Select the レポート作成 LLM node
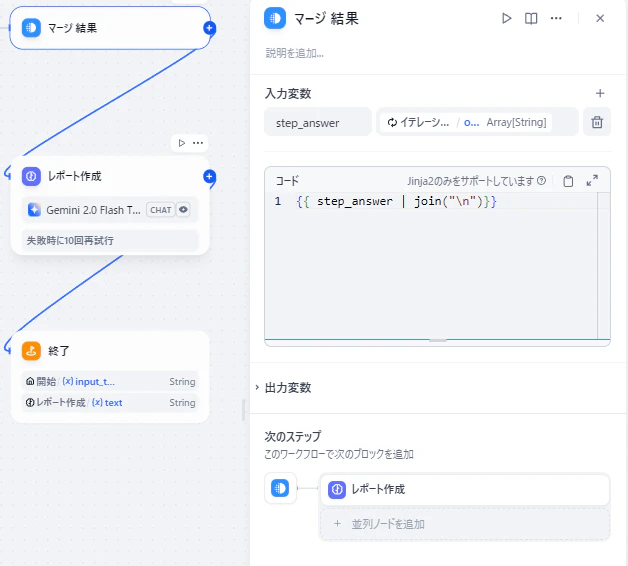Viewport: 628px width, 566px height. tap(110, 205)
